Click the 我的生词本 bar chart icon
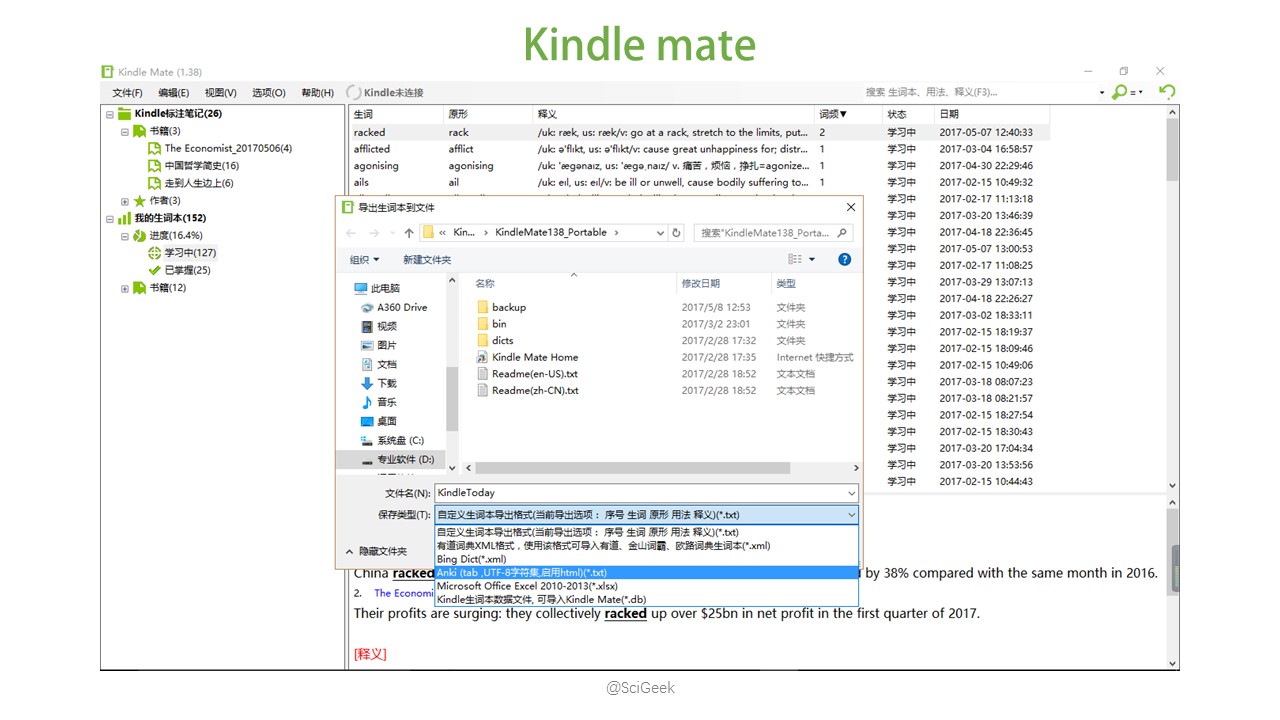1280x720 pixels. 125,218
